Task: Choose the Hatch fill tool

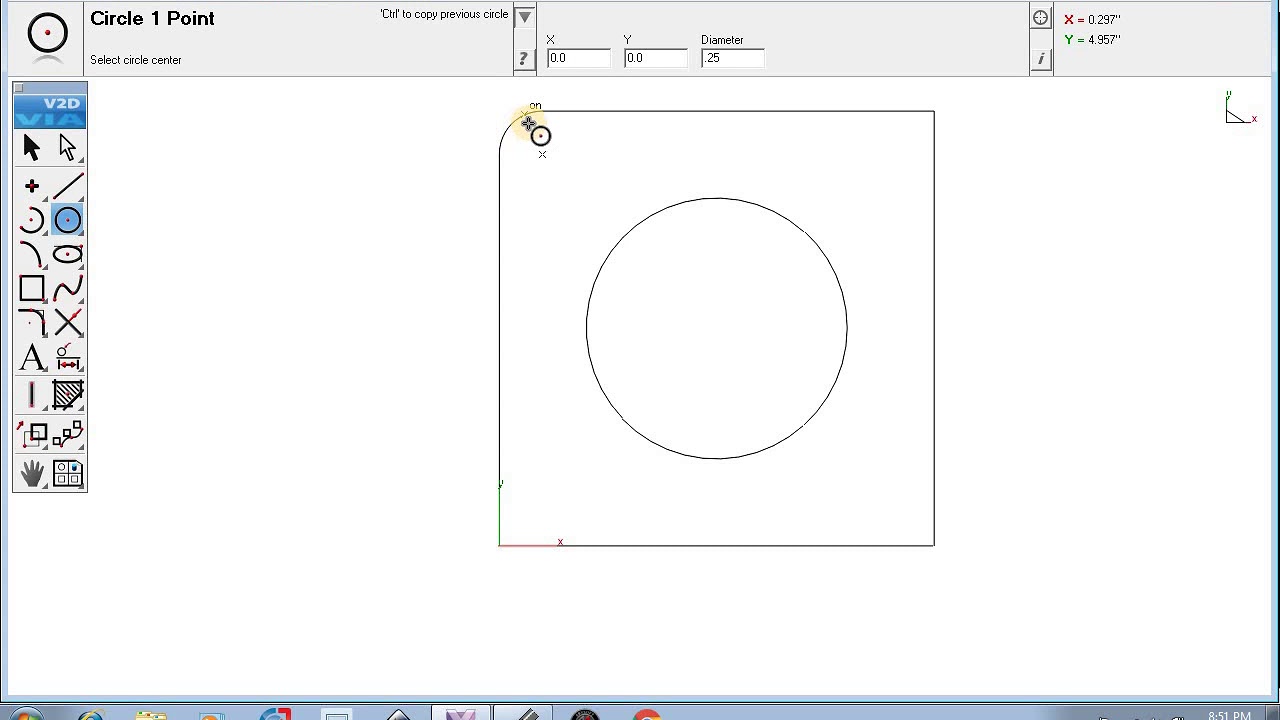Action: (68, 396)
